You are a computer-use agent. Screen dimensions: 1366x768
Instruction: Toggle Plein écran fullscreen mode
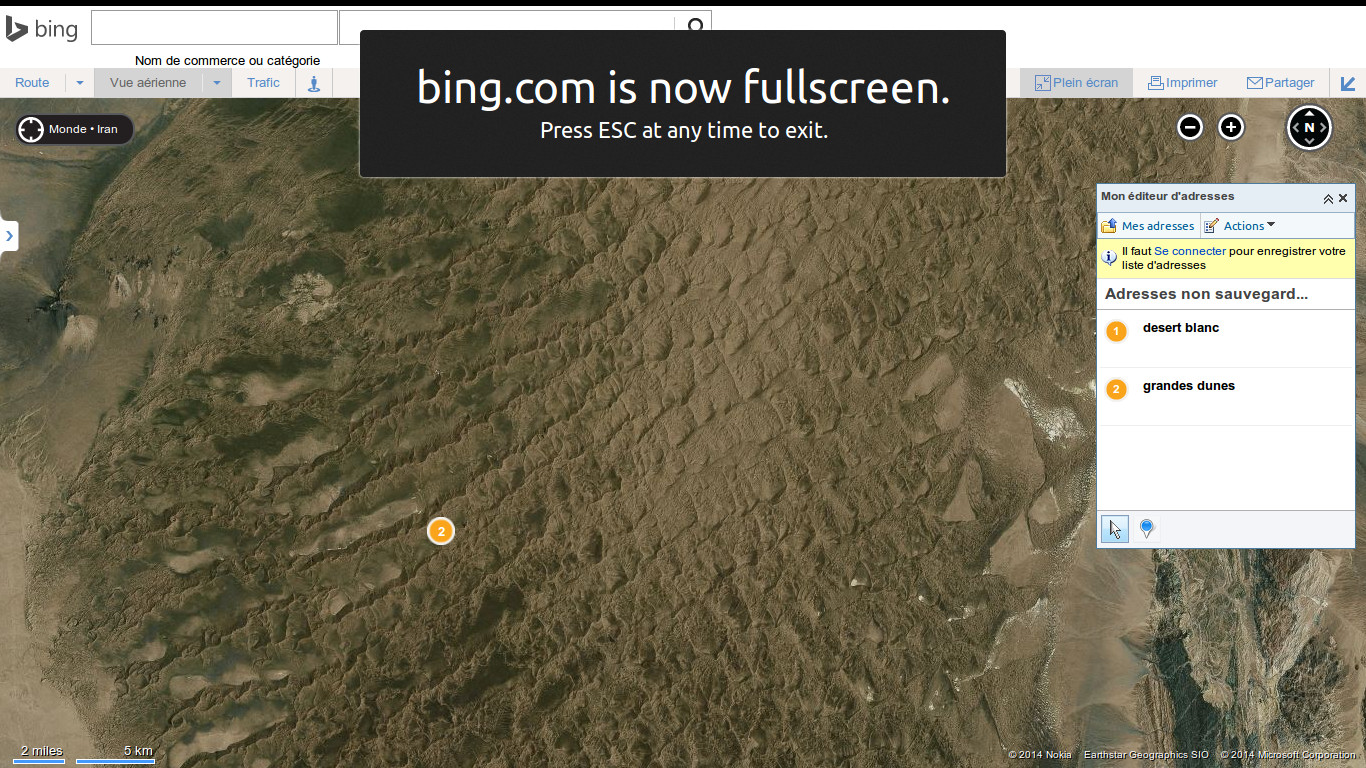click(x=1076, y=83)
